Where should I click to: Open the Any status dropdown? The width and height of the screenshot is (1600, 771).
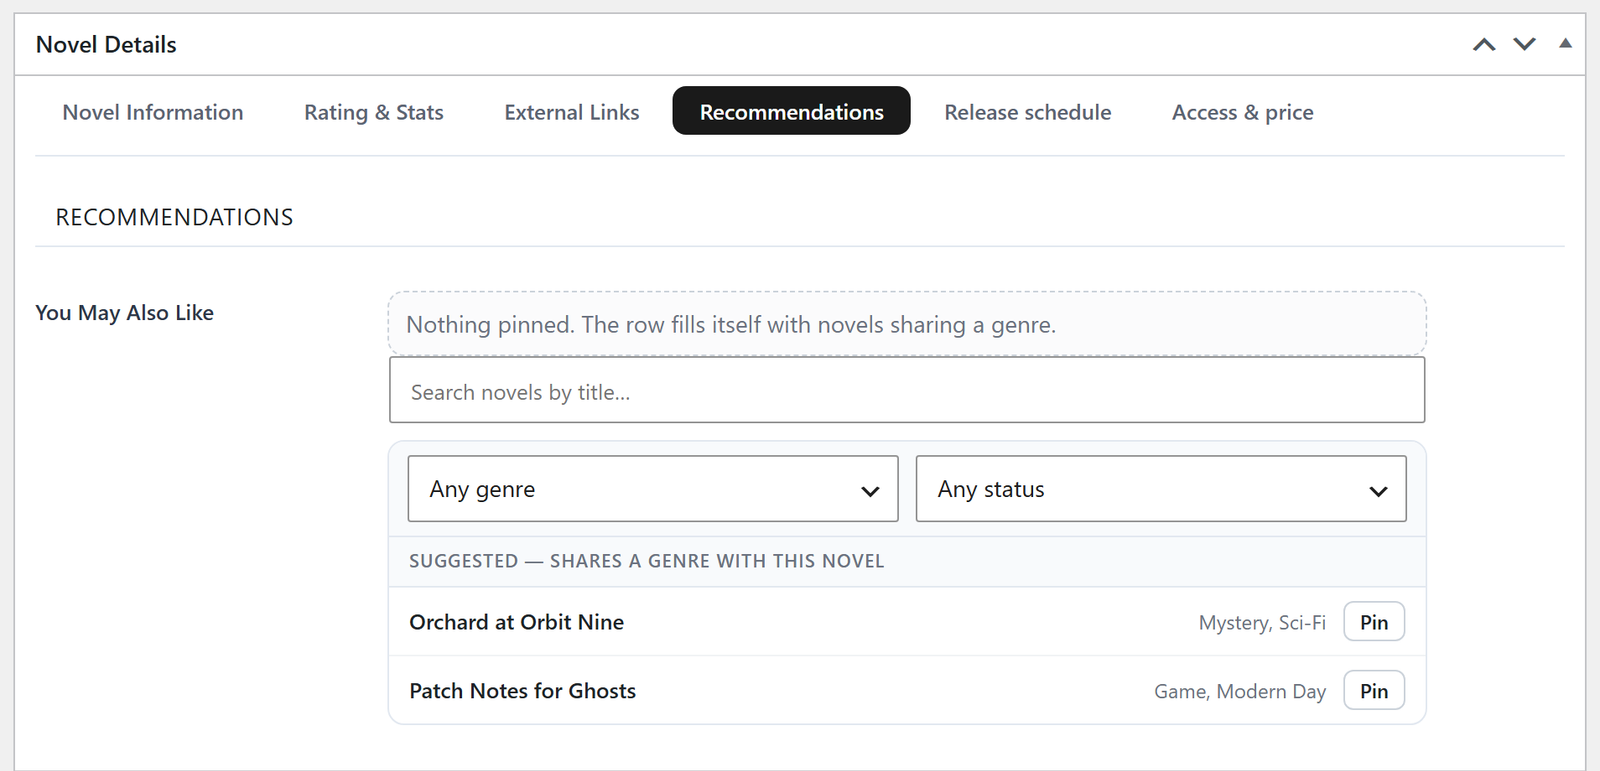1161,489
